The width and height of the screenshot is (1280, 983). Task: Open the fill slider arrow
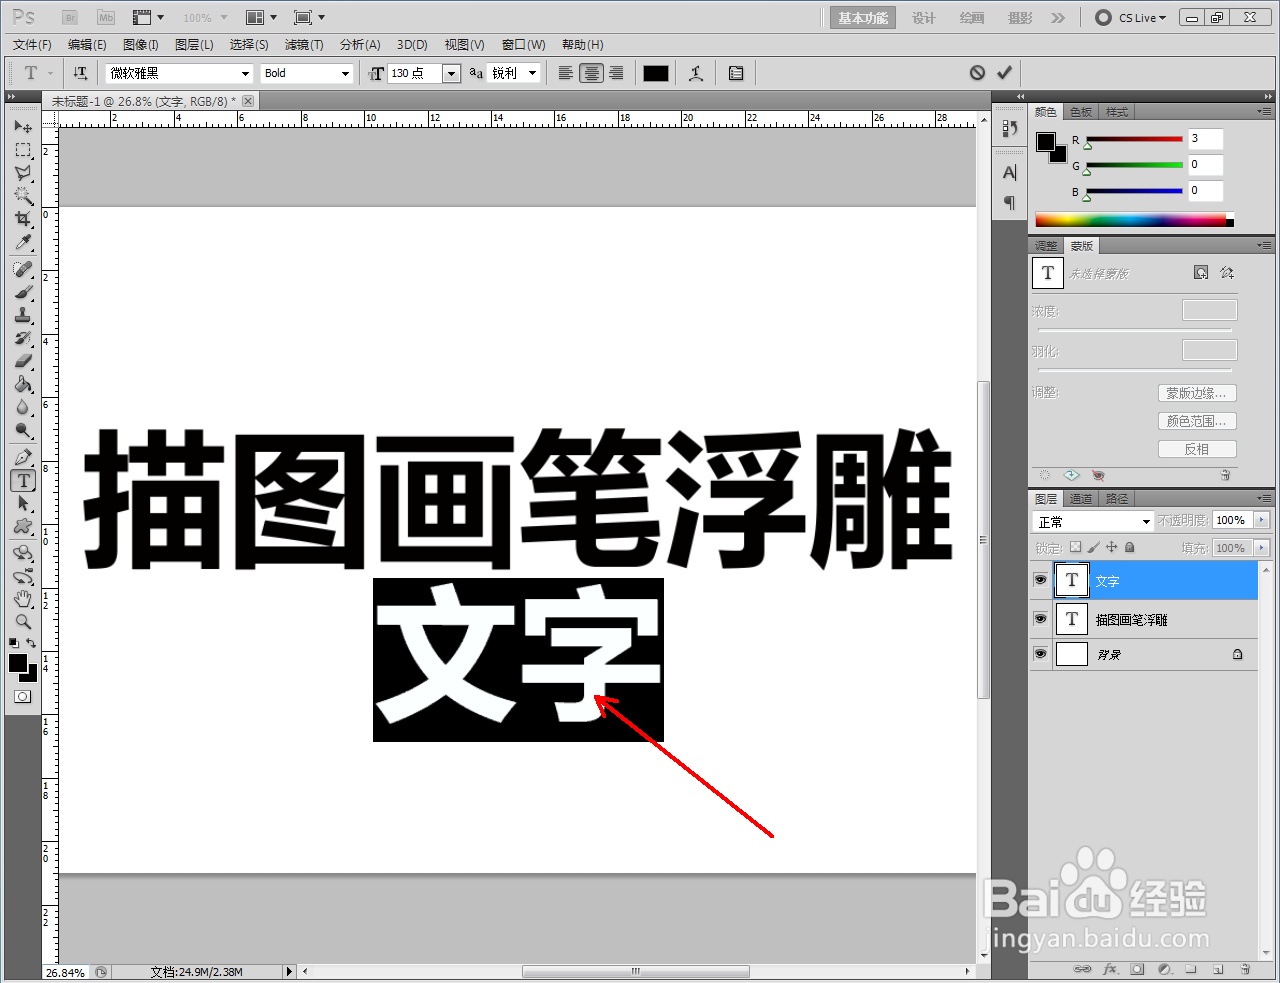point(1261,548)
